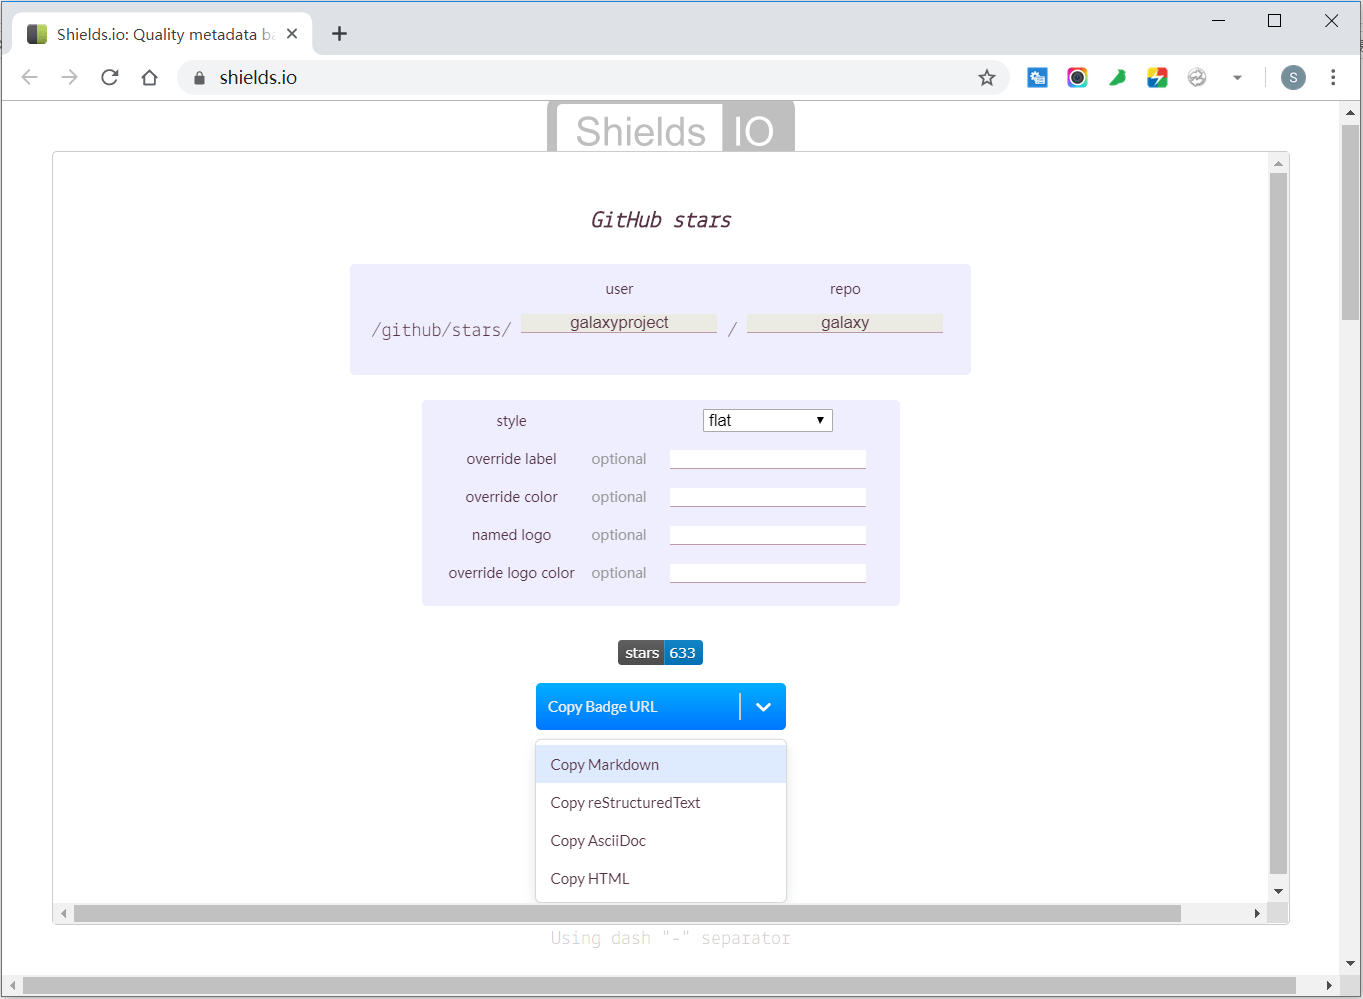Click the browser forward arrow
The image size is (1363, 999).
69,77
